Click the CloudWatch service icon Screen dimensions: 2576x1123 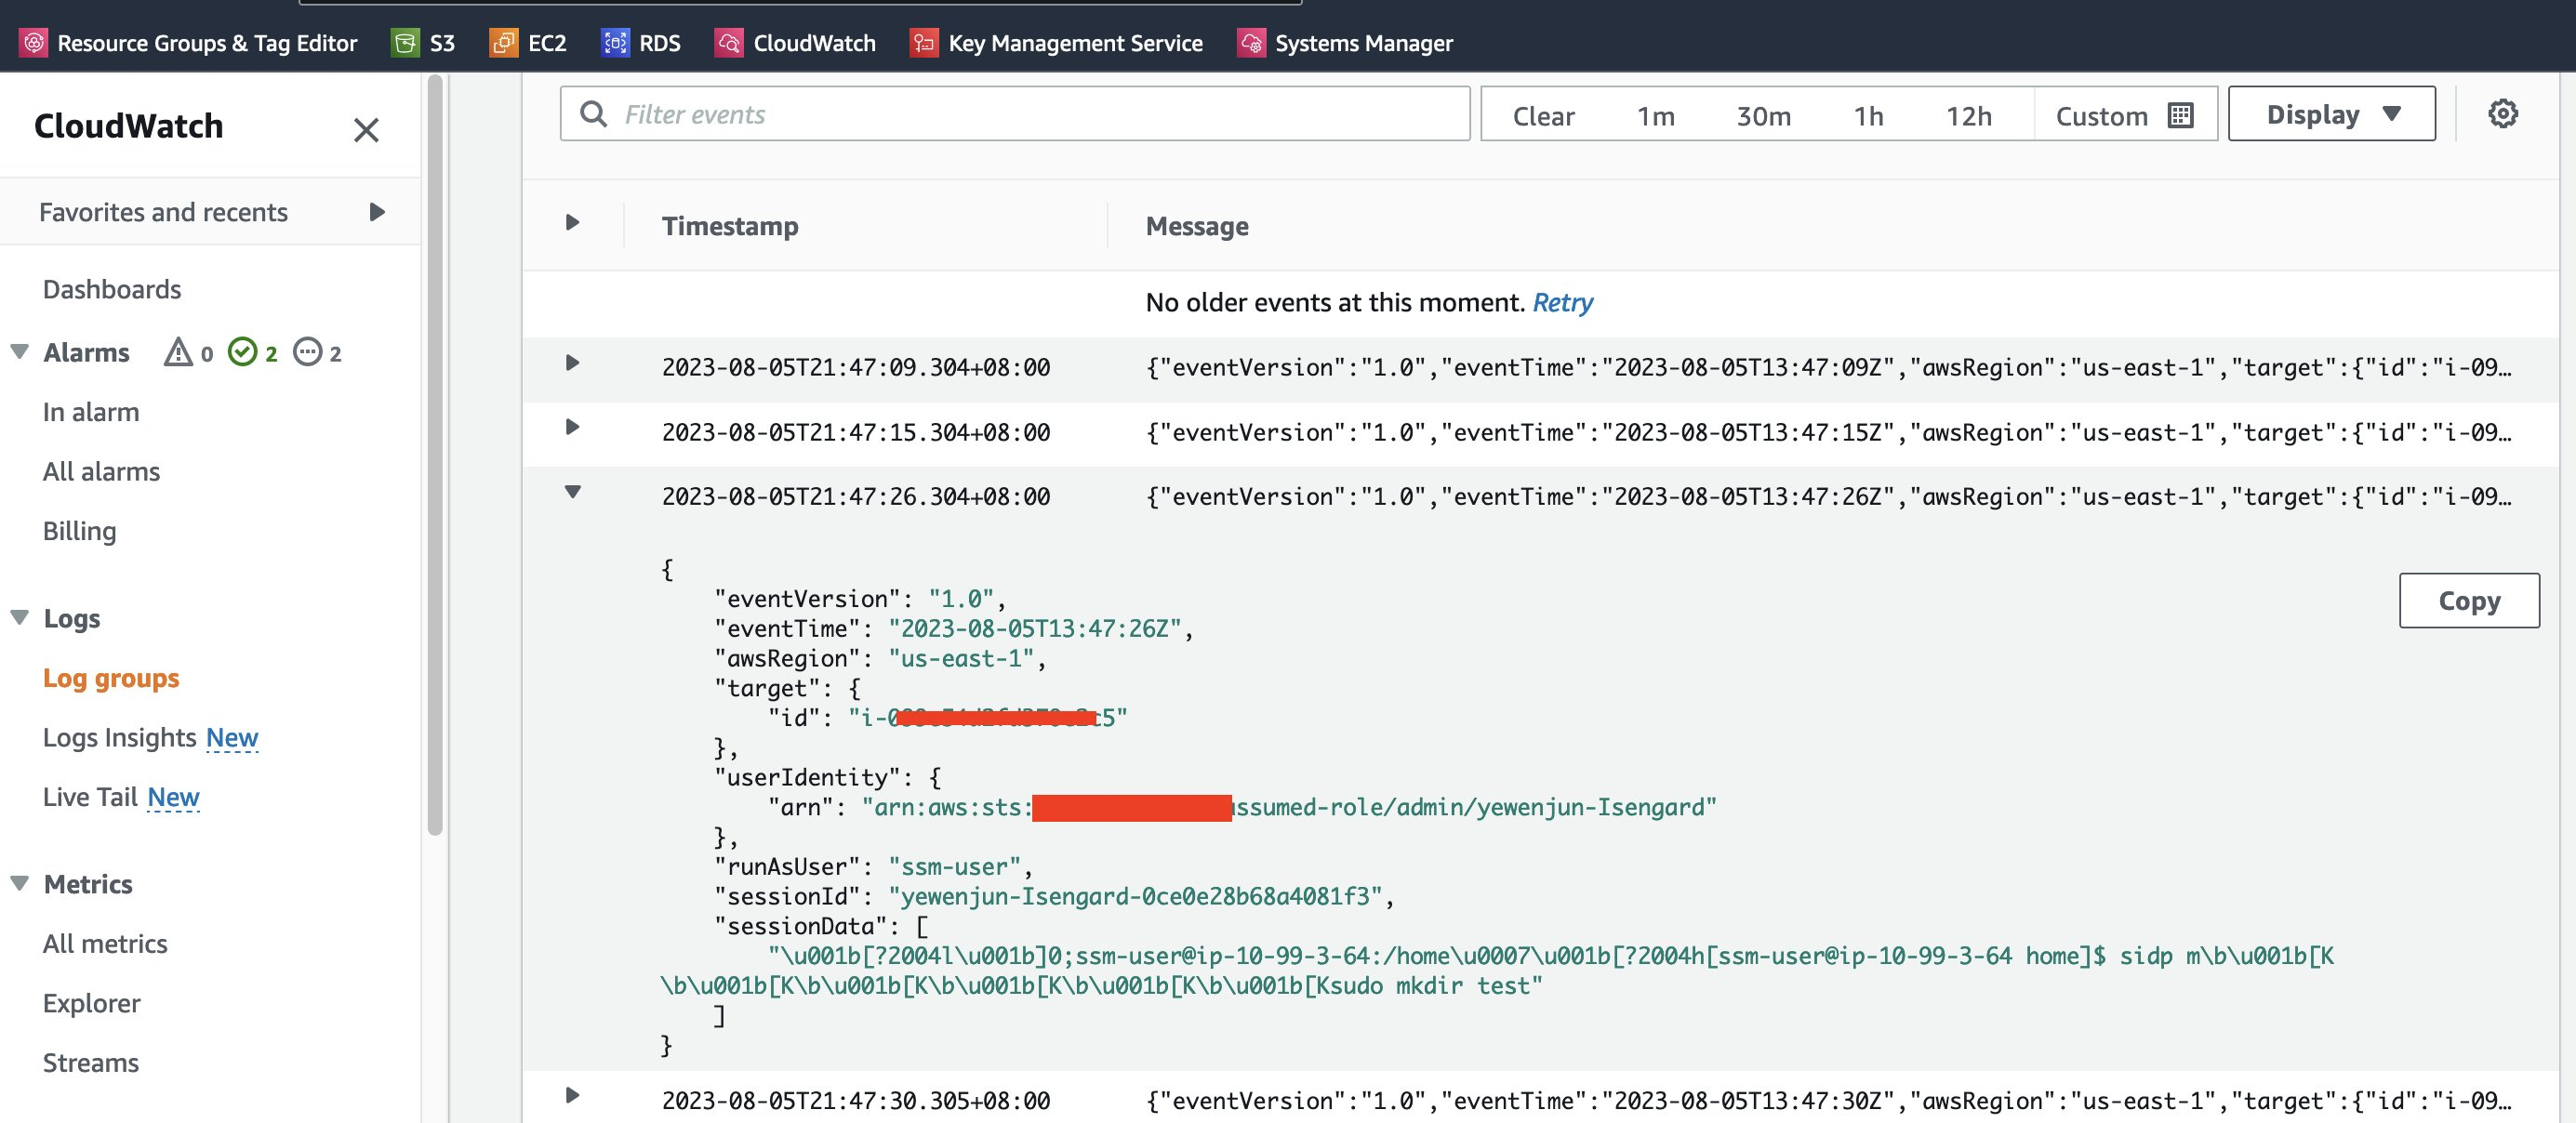(728, 41)
